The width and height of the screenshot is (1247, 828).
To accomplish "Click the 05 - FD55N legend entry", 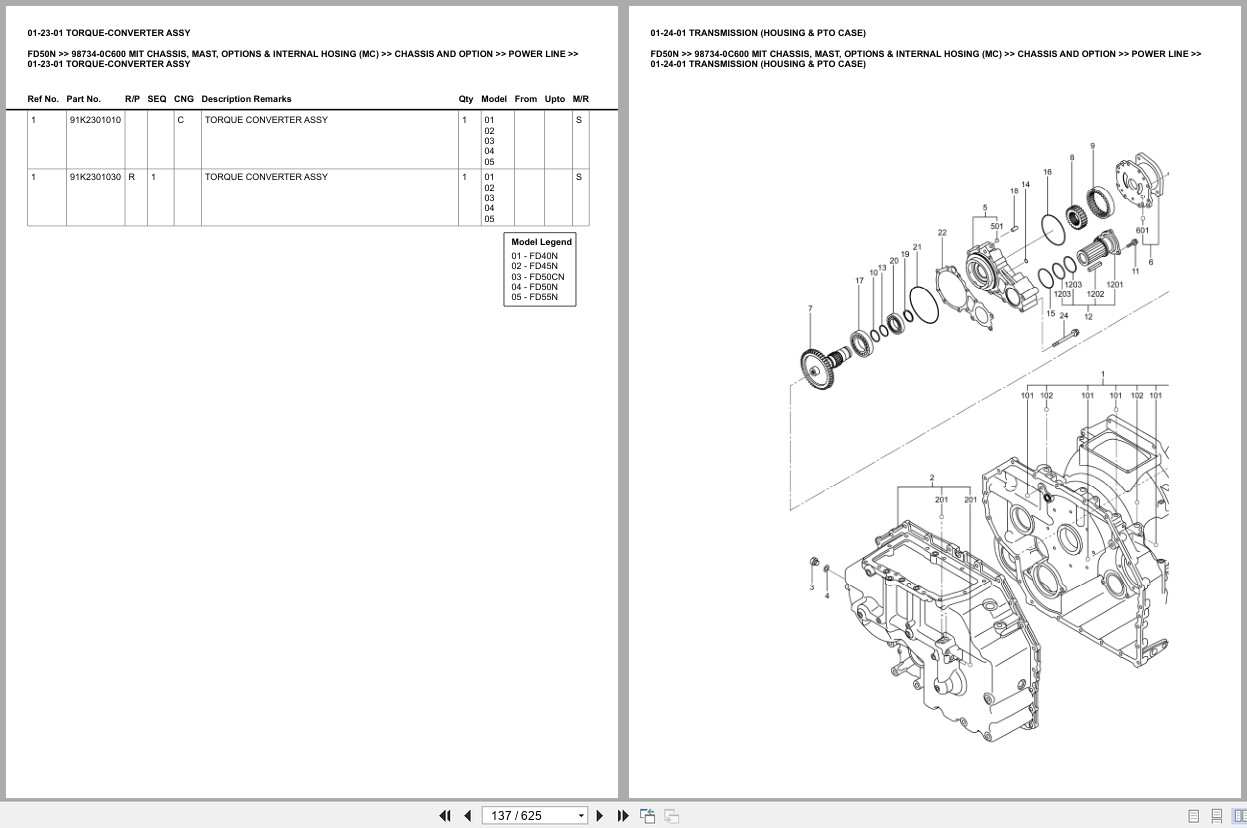I will coord(535,297).
